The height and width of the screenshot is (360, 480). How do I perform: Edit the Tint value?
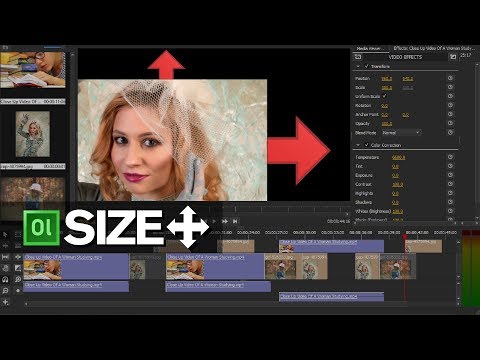click(x=395, y=166)
